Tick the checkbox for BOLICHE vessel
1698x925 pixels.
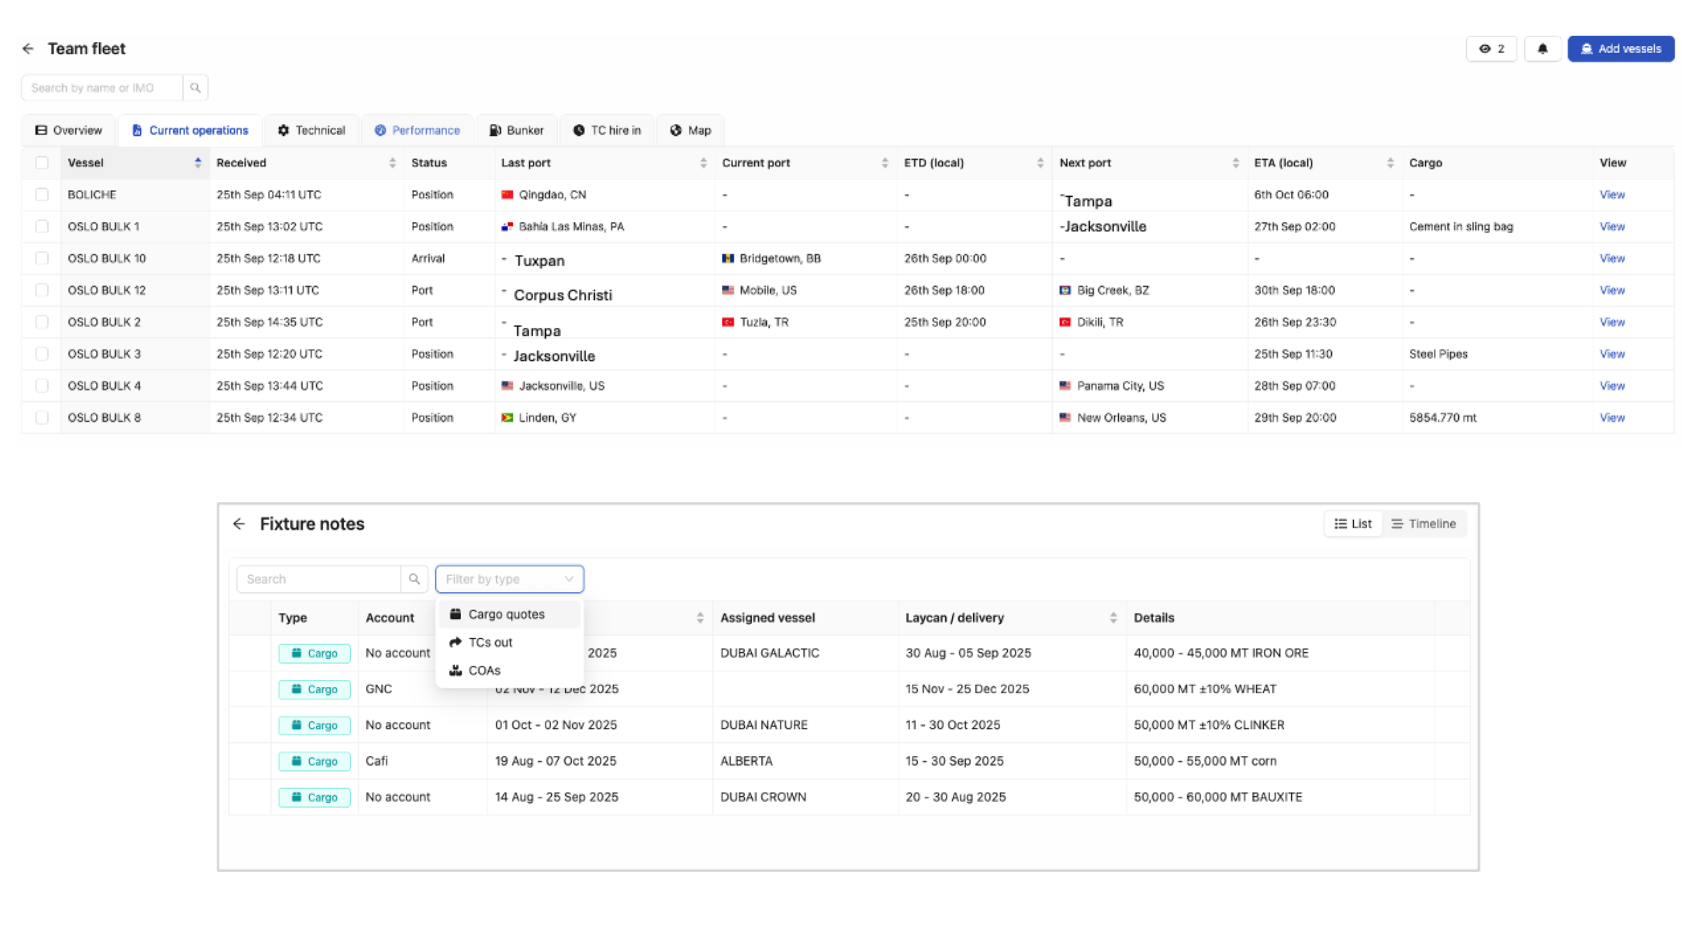(42, 195)
